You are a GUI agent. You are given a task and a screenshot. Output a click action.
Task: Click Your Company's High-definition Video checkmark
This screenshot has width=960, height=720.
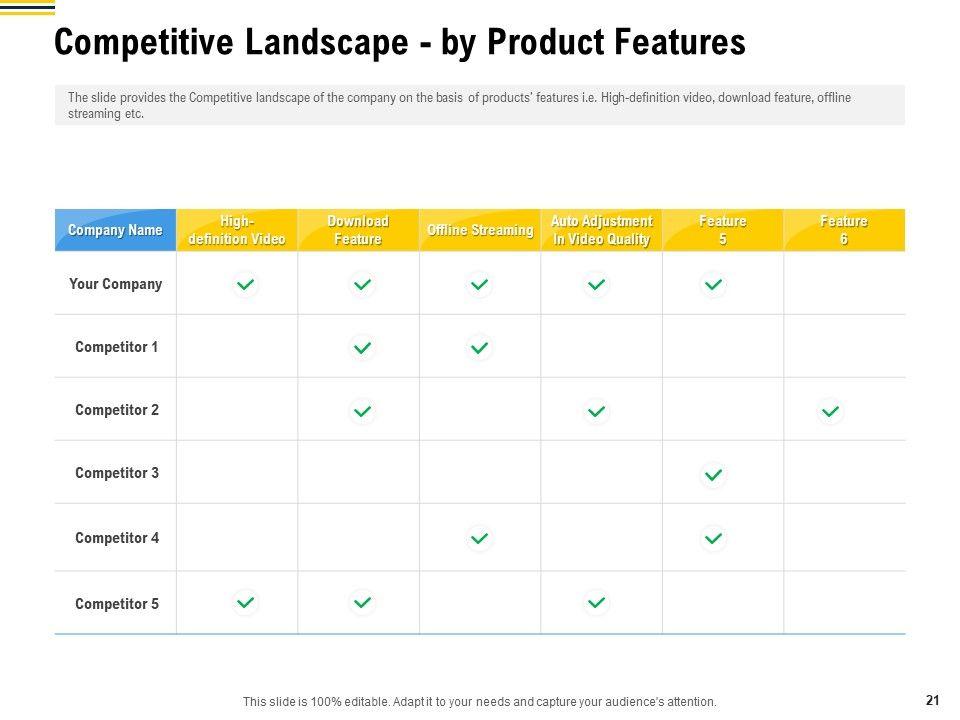point(245,285)
